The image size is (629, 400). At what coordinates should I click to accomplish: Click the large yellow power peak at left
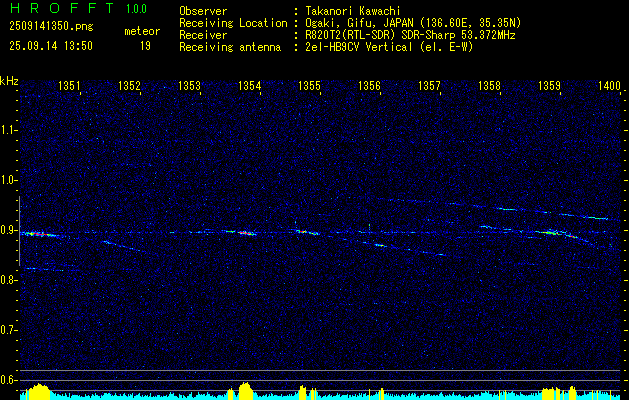pos(38,391)
